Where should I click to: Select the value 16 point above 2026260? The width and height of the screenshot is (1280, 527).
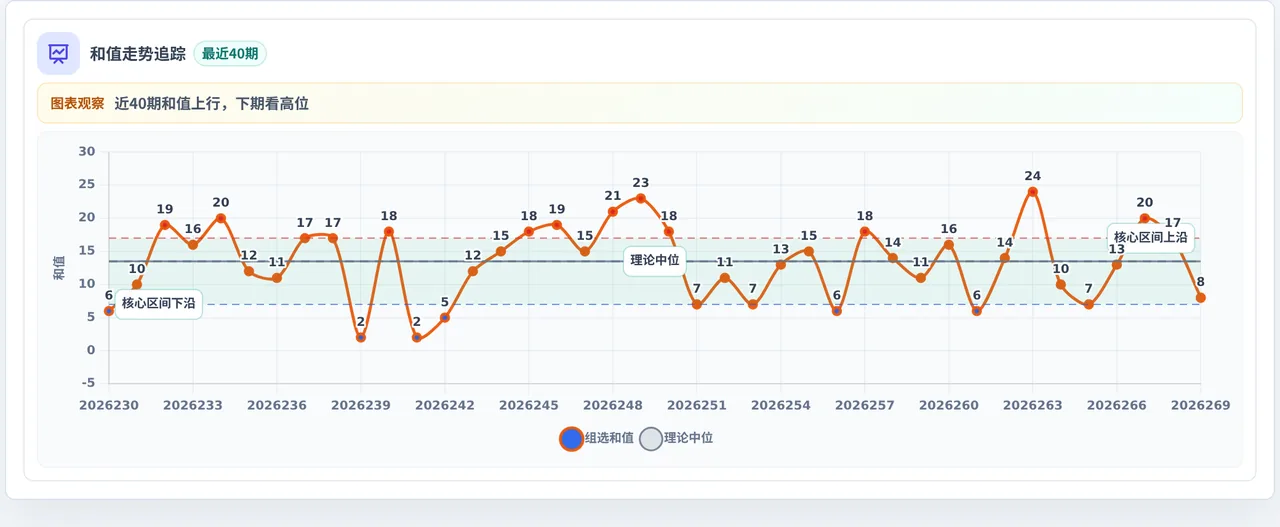pos(949,245)
